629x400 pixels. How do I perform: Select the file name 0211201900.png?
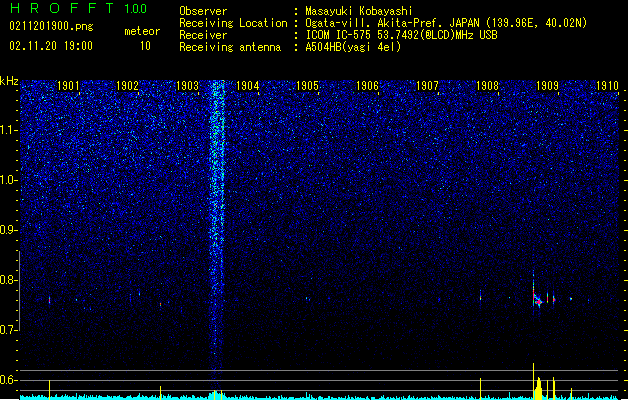[51, 26]
